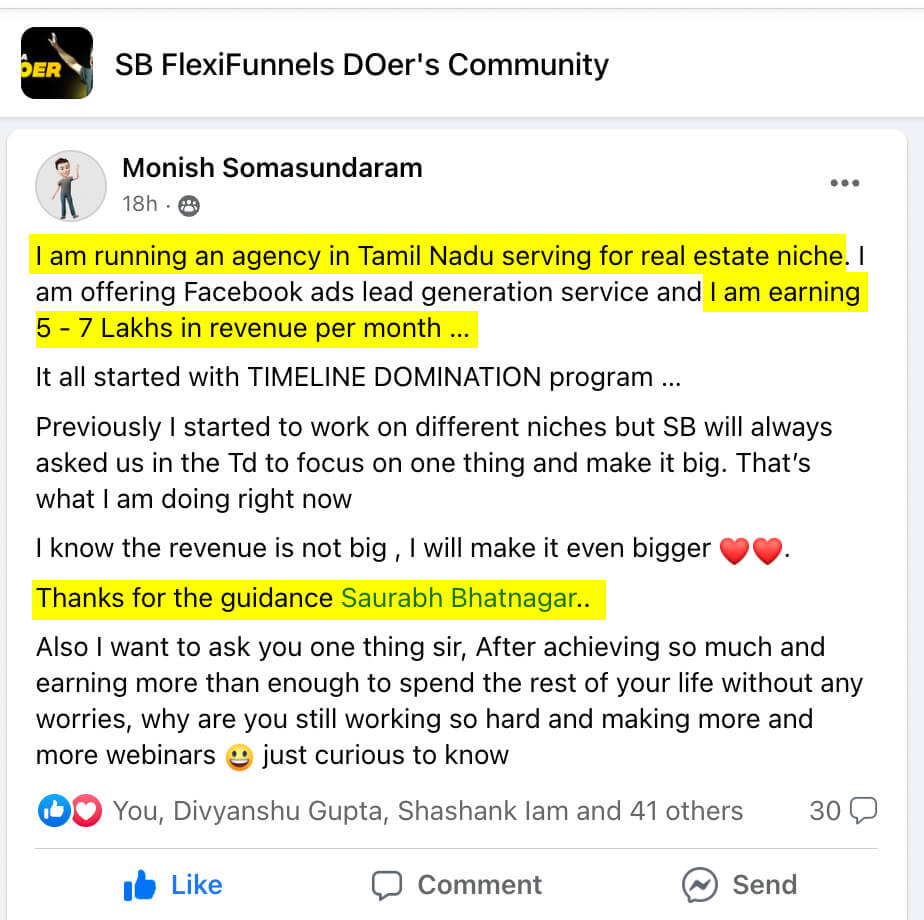Viewport: 924px width, 920px height.
Task: Open the DOER group logo thumbnail
Action: (57, 63)
